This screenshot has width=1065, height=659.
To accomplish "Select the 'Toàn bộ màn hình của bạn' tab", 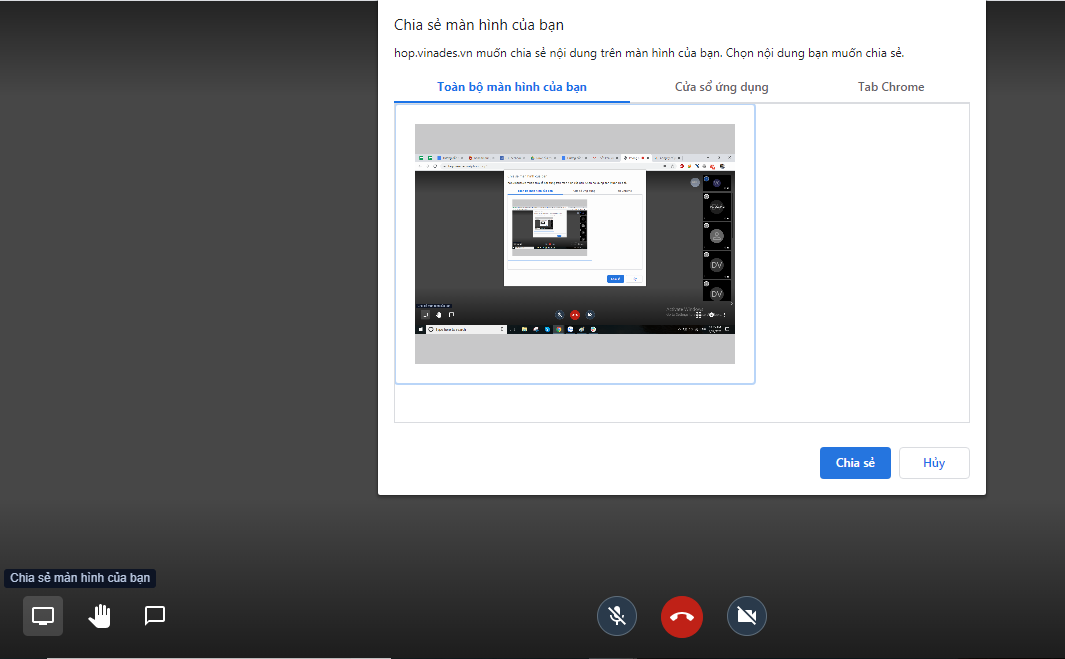I will point(512,87).
